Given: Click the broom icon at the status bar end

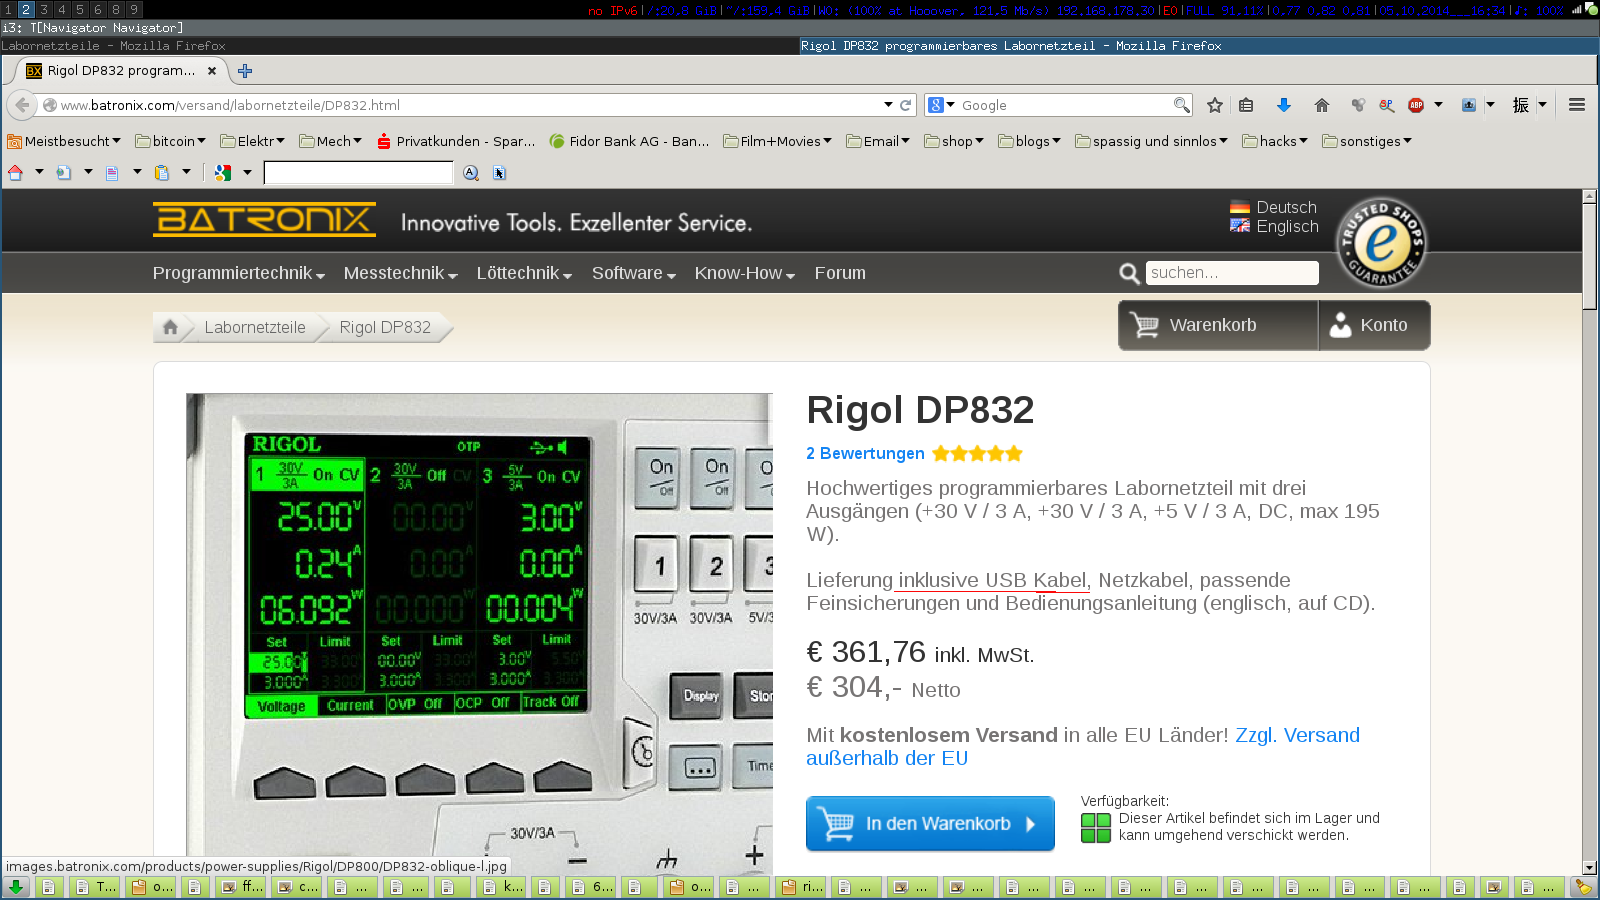Looking at the screenshot, I should 1582,887.
